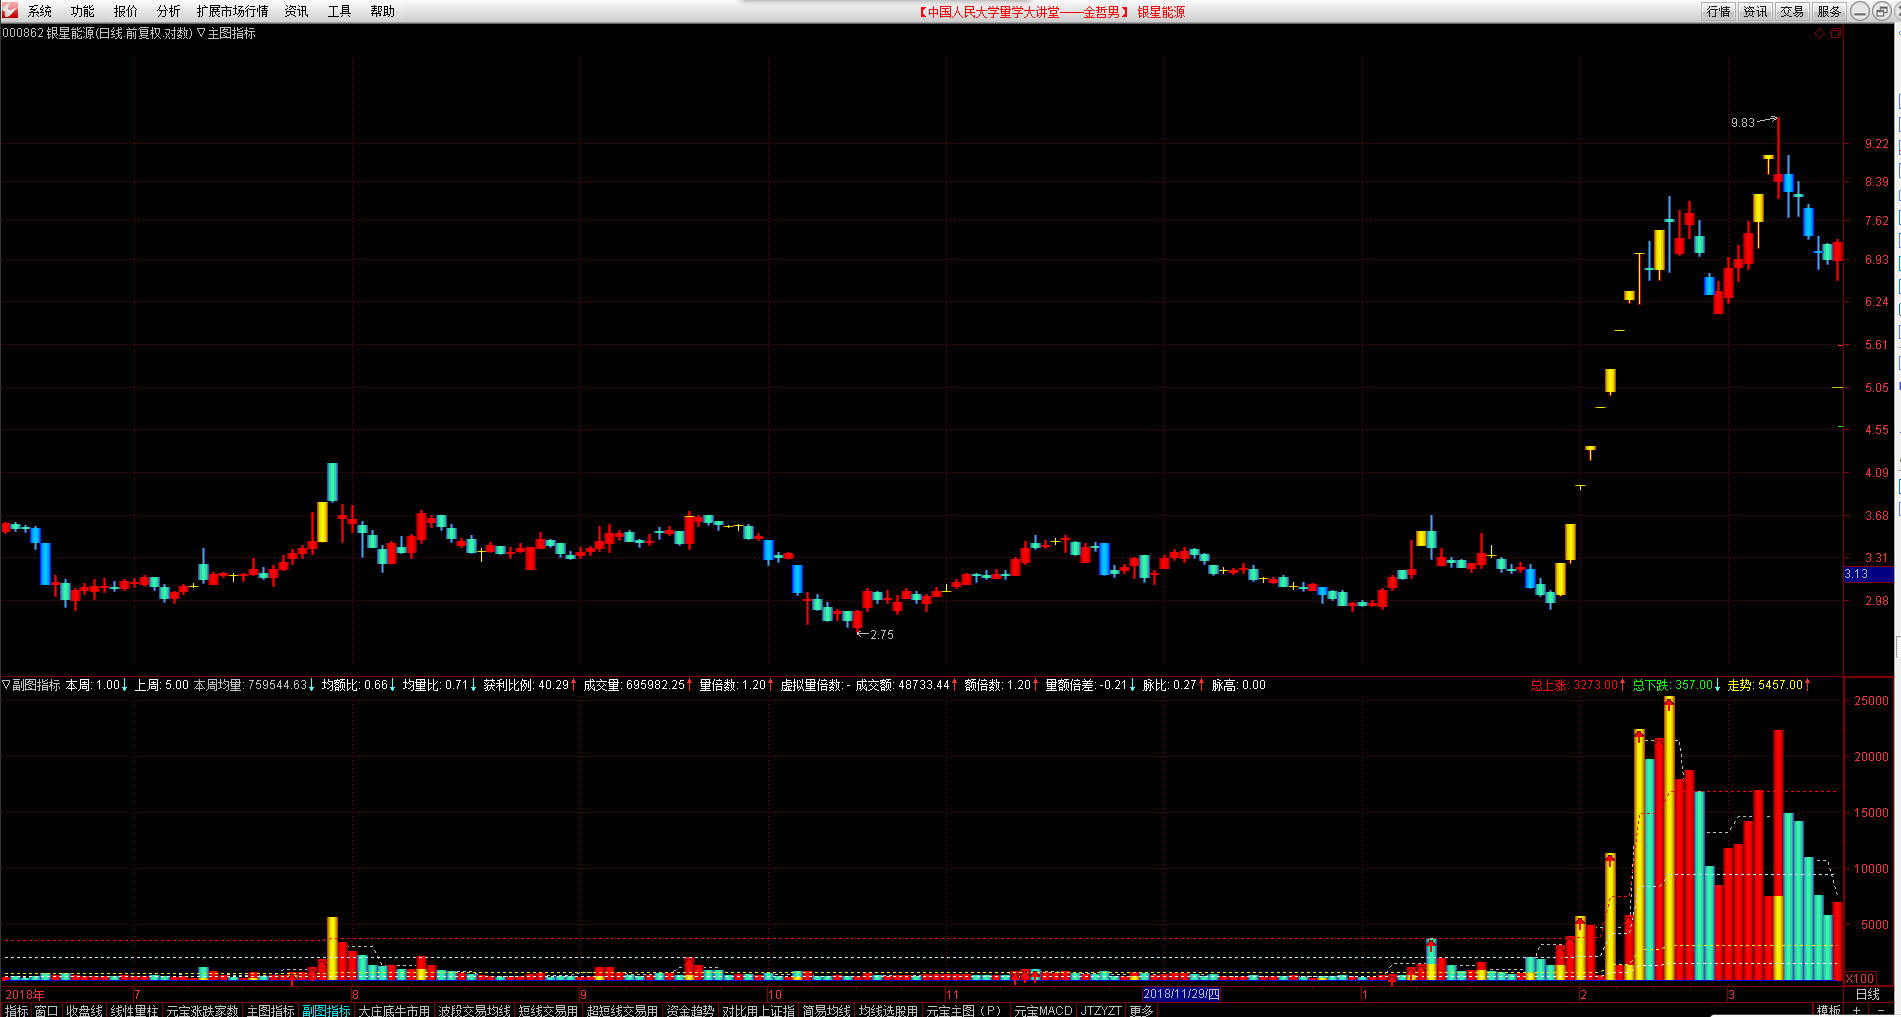Screen dimensions: 1901x1017
Task: Click the minus zoom button beside 模板
Action: 1880,1010
